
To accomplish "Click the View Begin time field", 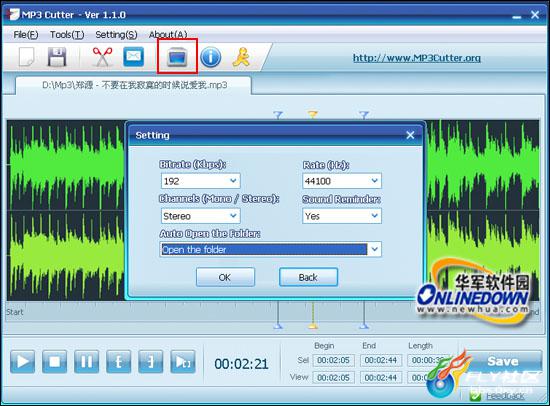I will point(333,378).
